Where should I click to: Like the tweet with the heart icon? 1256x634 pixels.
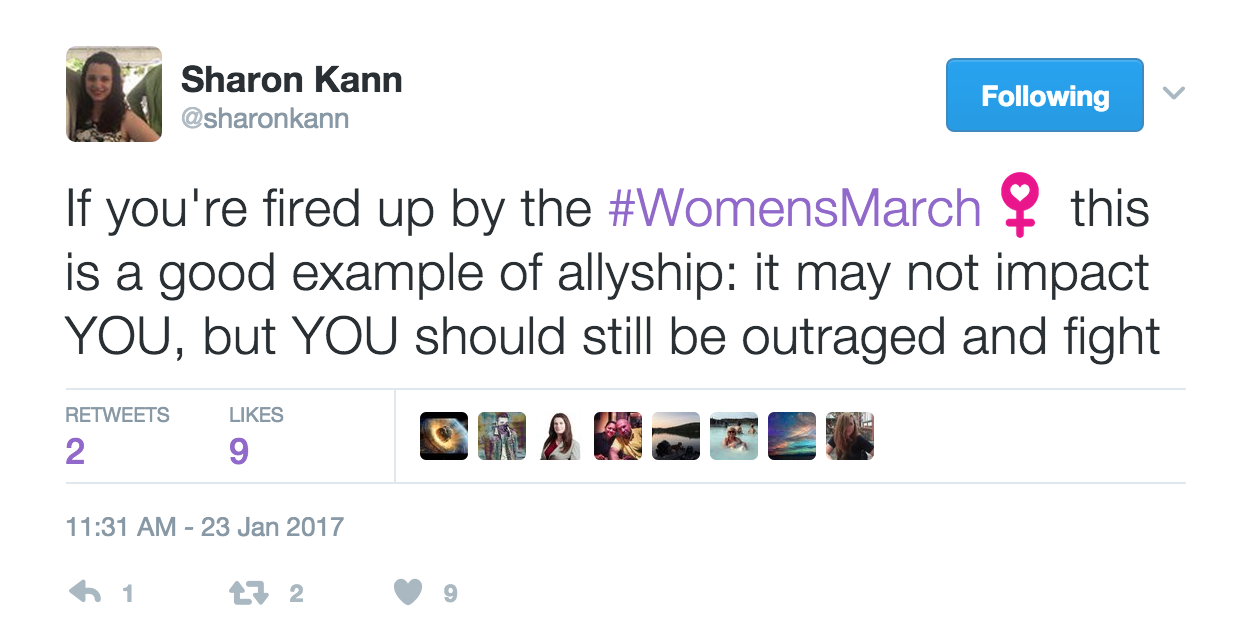pyautogui.click(x=408, y=593)
